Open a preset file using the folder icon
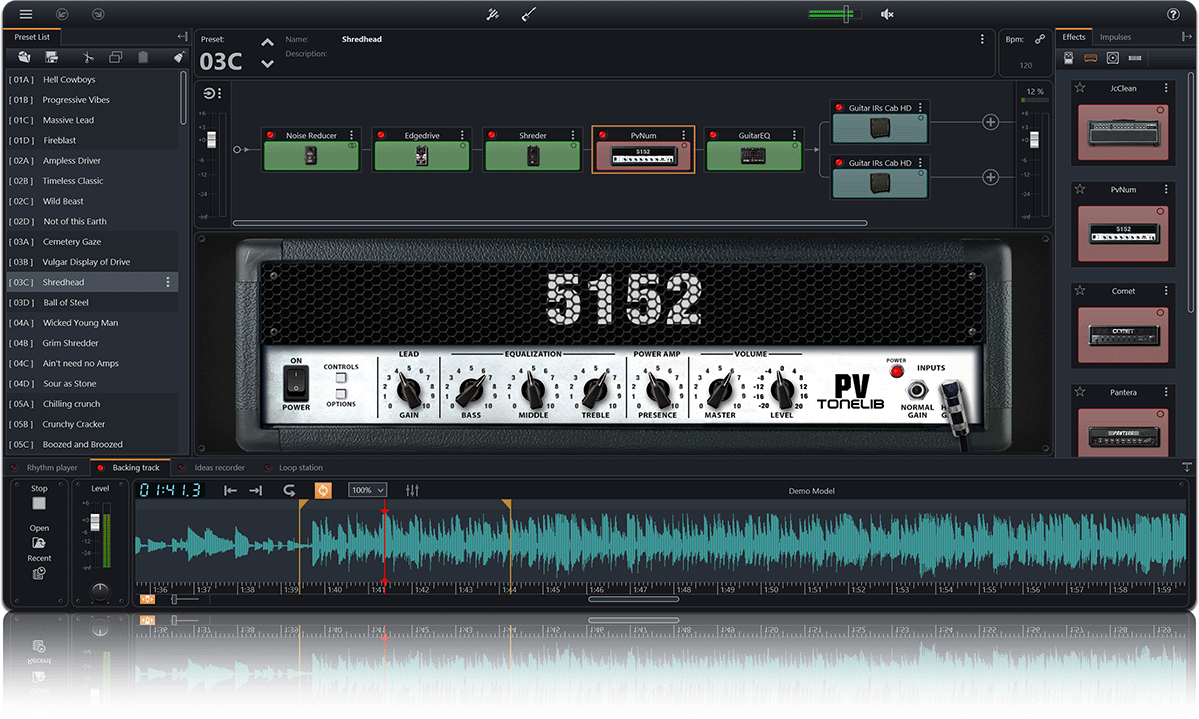 pyautogui.click(x=24, y=57)
